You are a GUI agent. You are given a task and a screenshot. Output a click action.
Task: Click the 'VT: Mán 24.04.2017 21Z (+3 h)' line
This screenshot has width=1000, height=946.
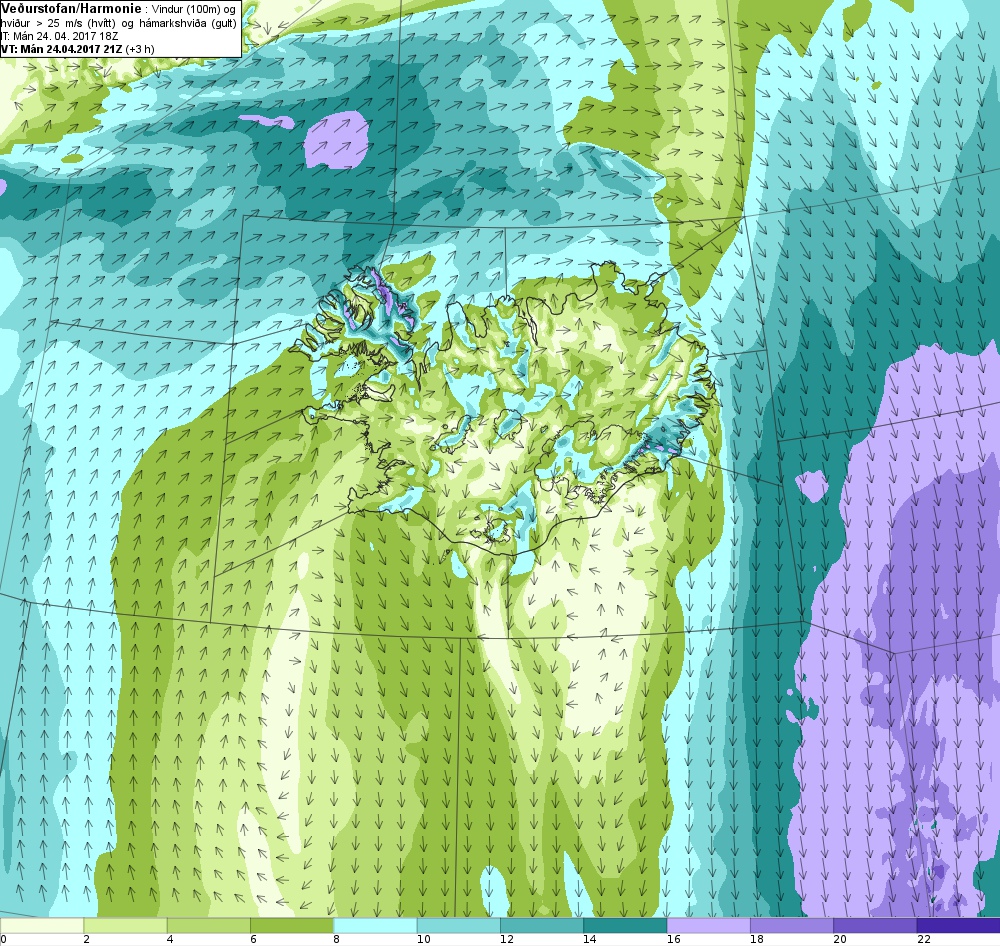[77, 49]
